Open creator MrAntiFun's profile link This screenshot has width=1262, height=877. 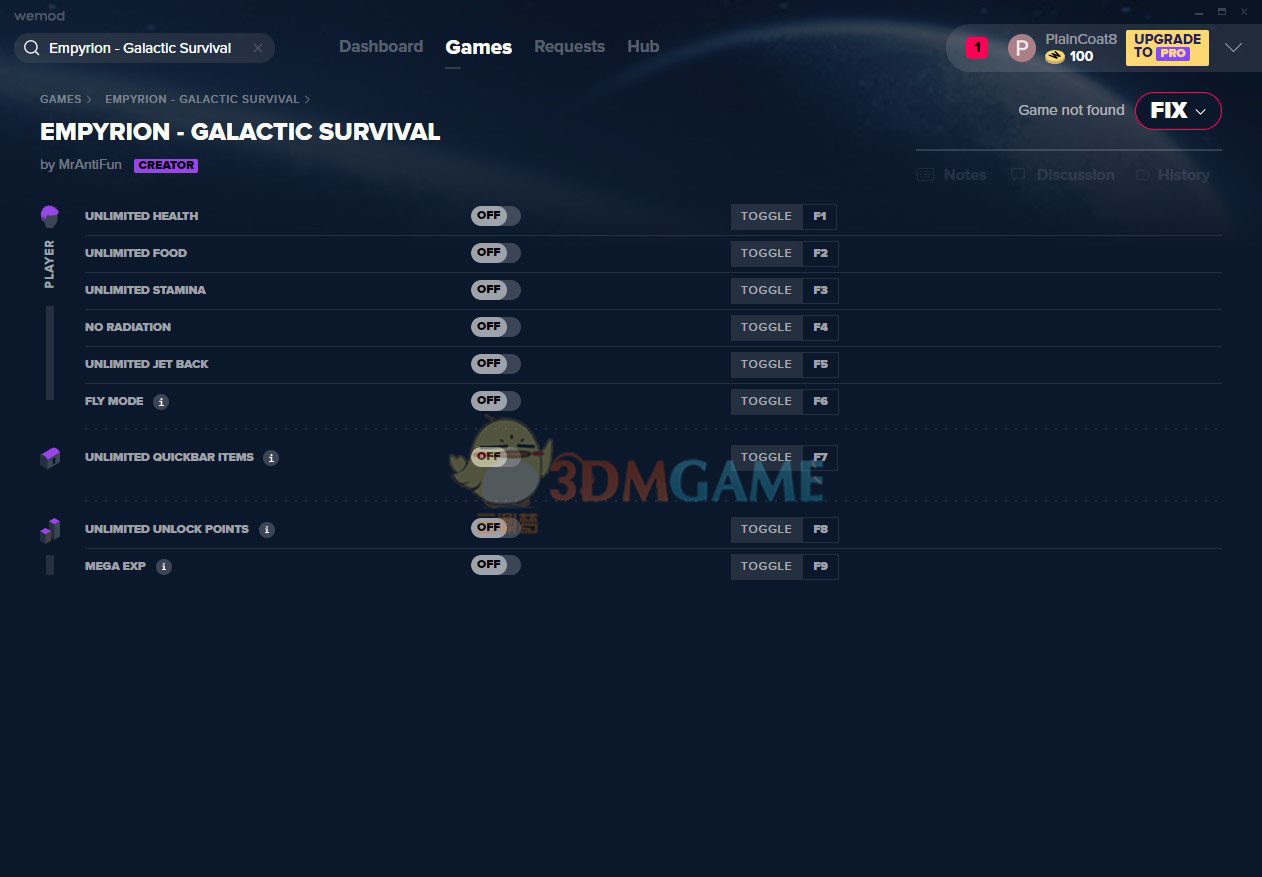coord(90,165)
